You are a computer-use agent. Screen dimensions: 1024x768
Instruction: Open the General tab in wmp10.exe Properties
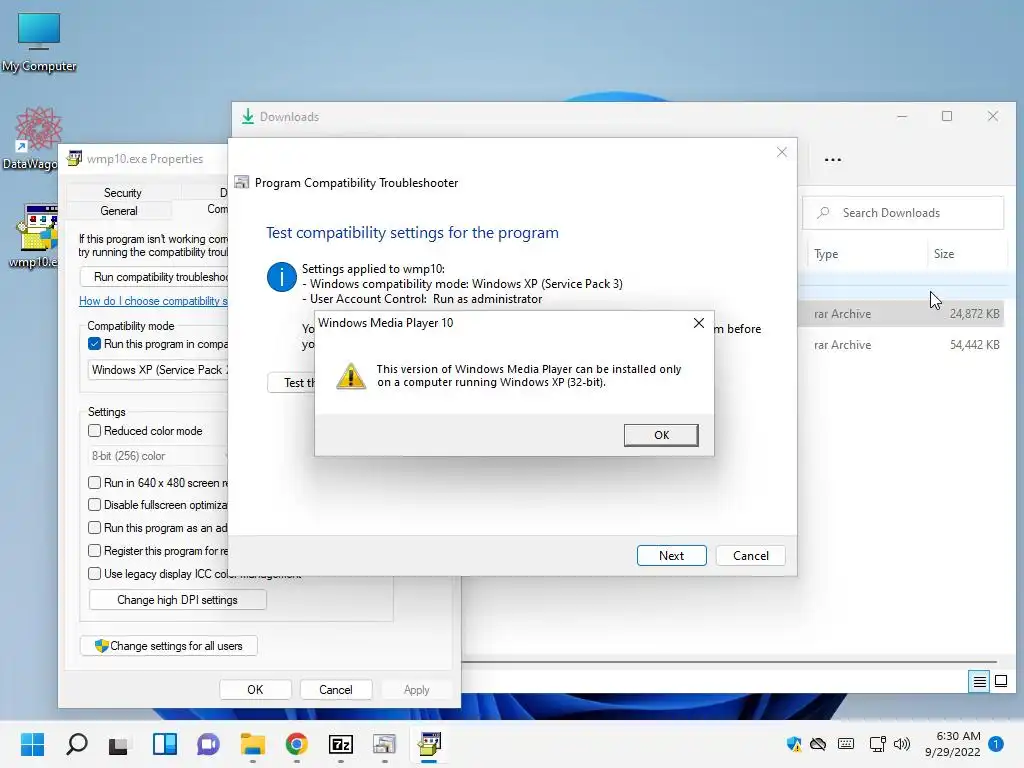(x=118, y=211)
